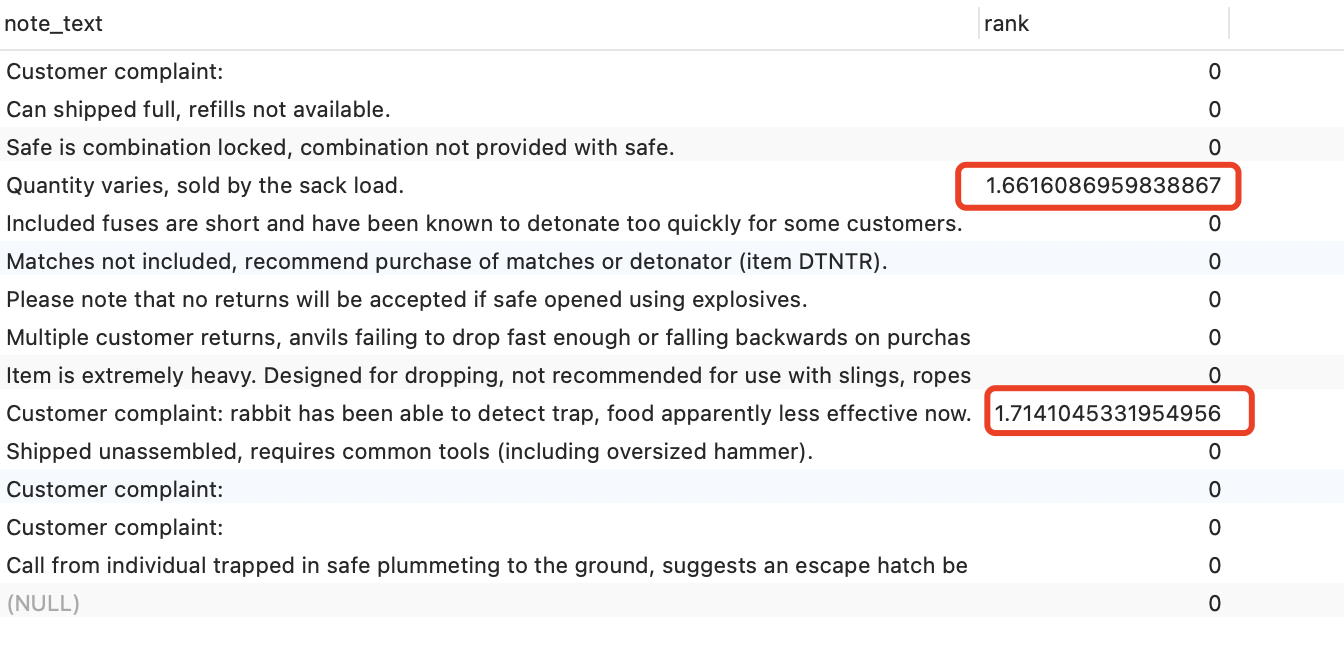Viewport: 1344px width, 664px height.
Task: Select rank cell for 'Matches not included' row
Action: 1214,262
